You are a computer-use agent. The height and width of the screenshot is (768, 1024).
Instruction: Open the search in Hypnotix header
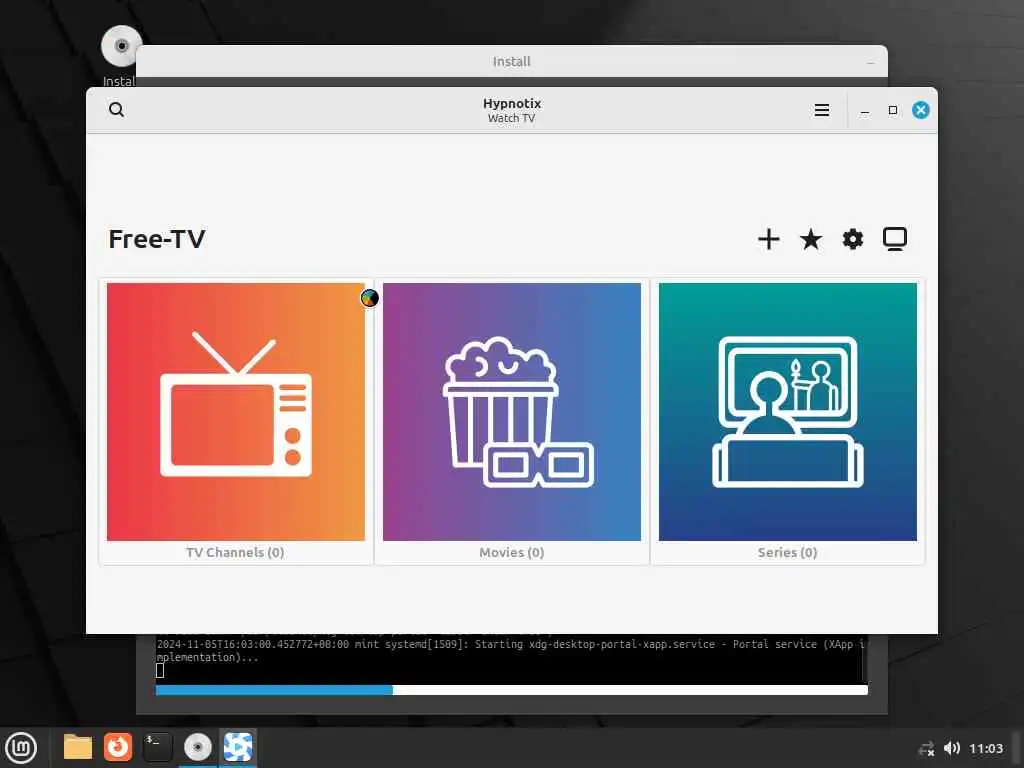point(116,110)
